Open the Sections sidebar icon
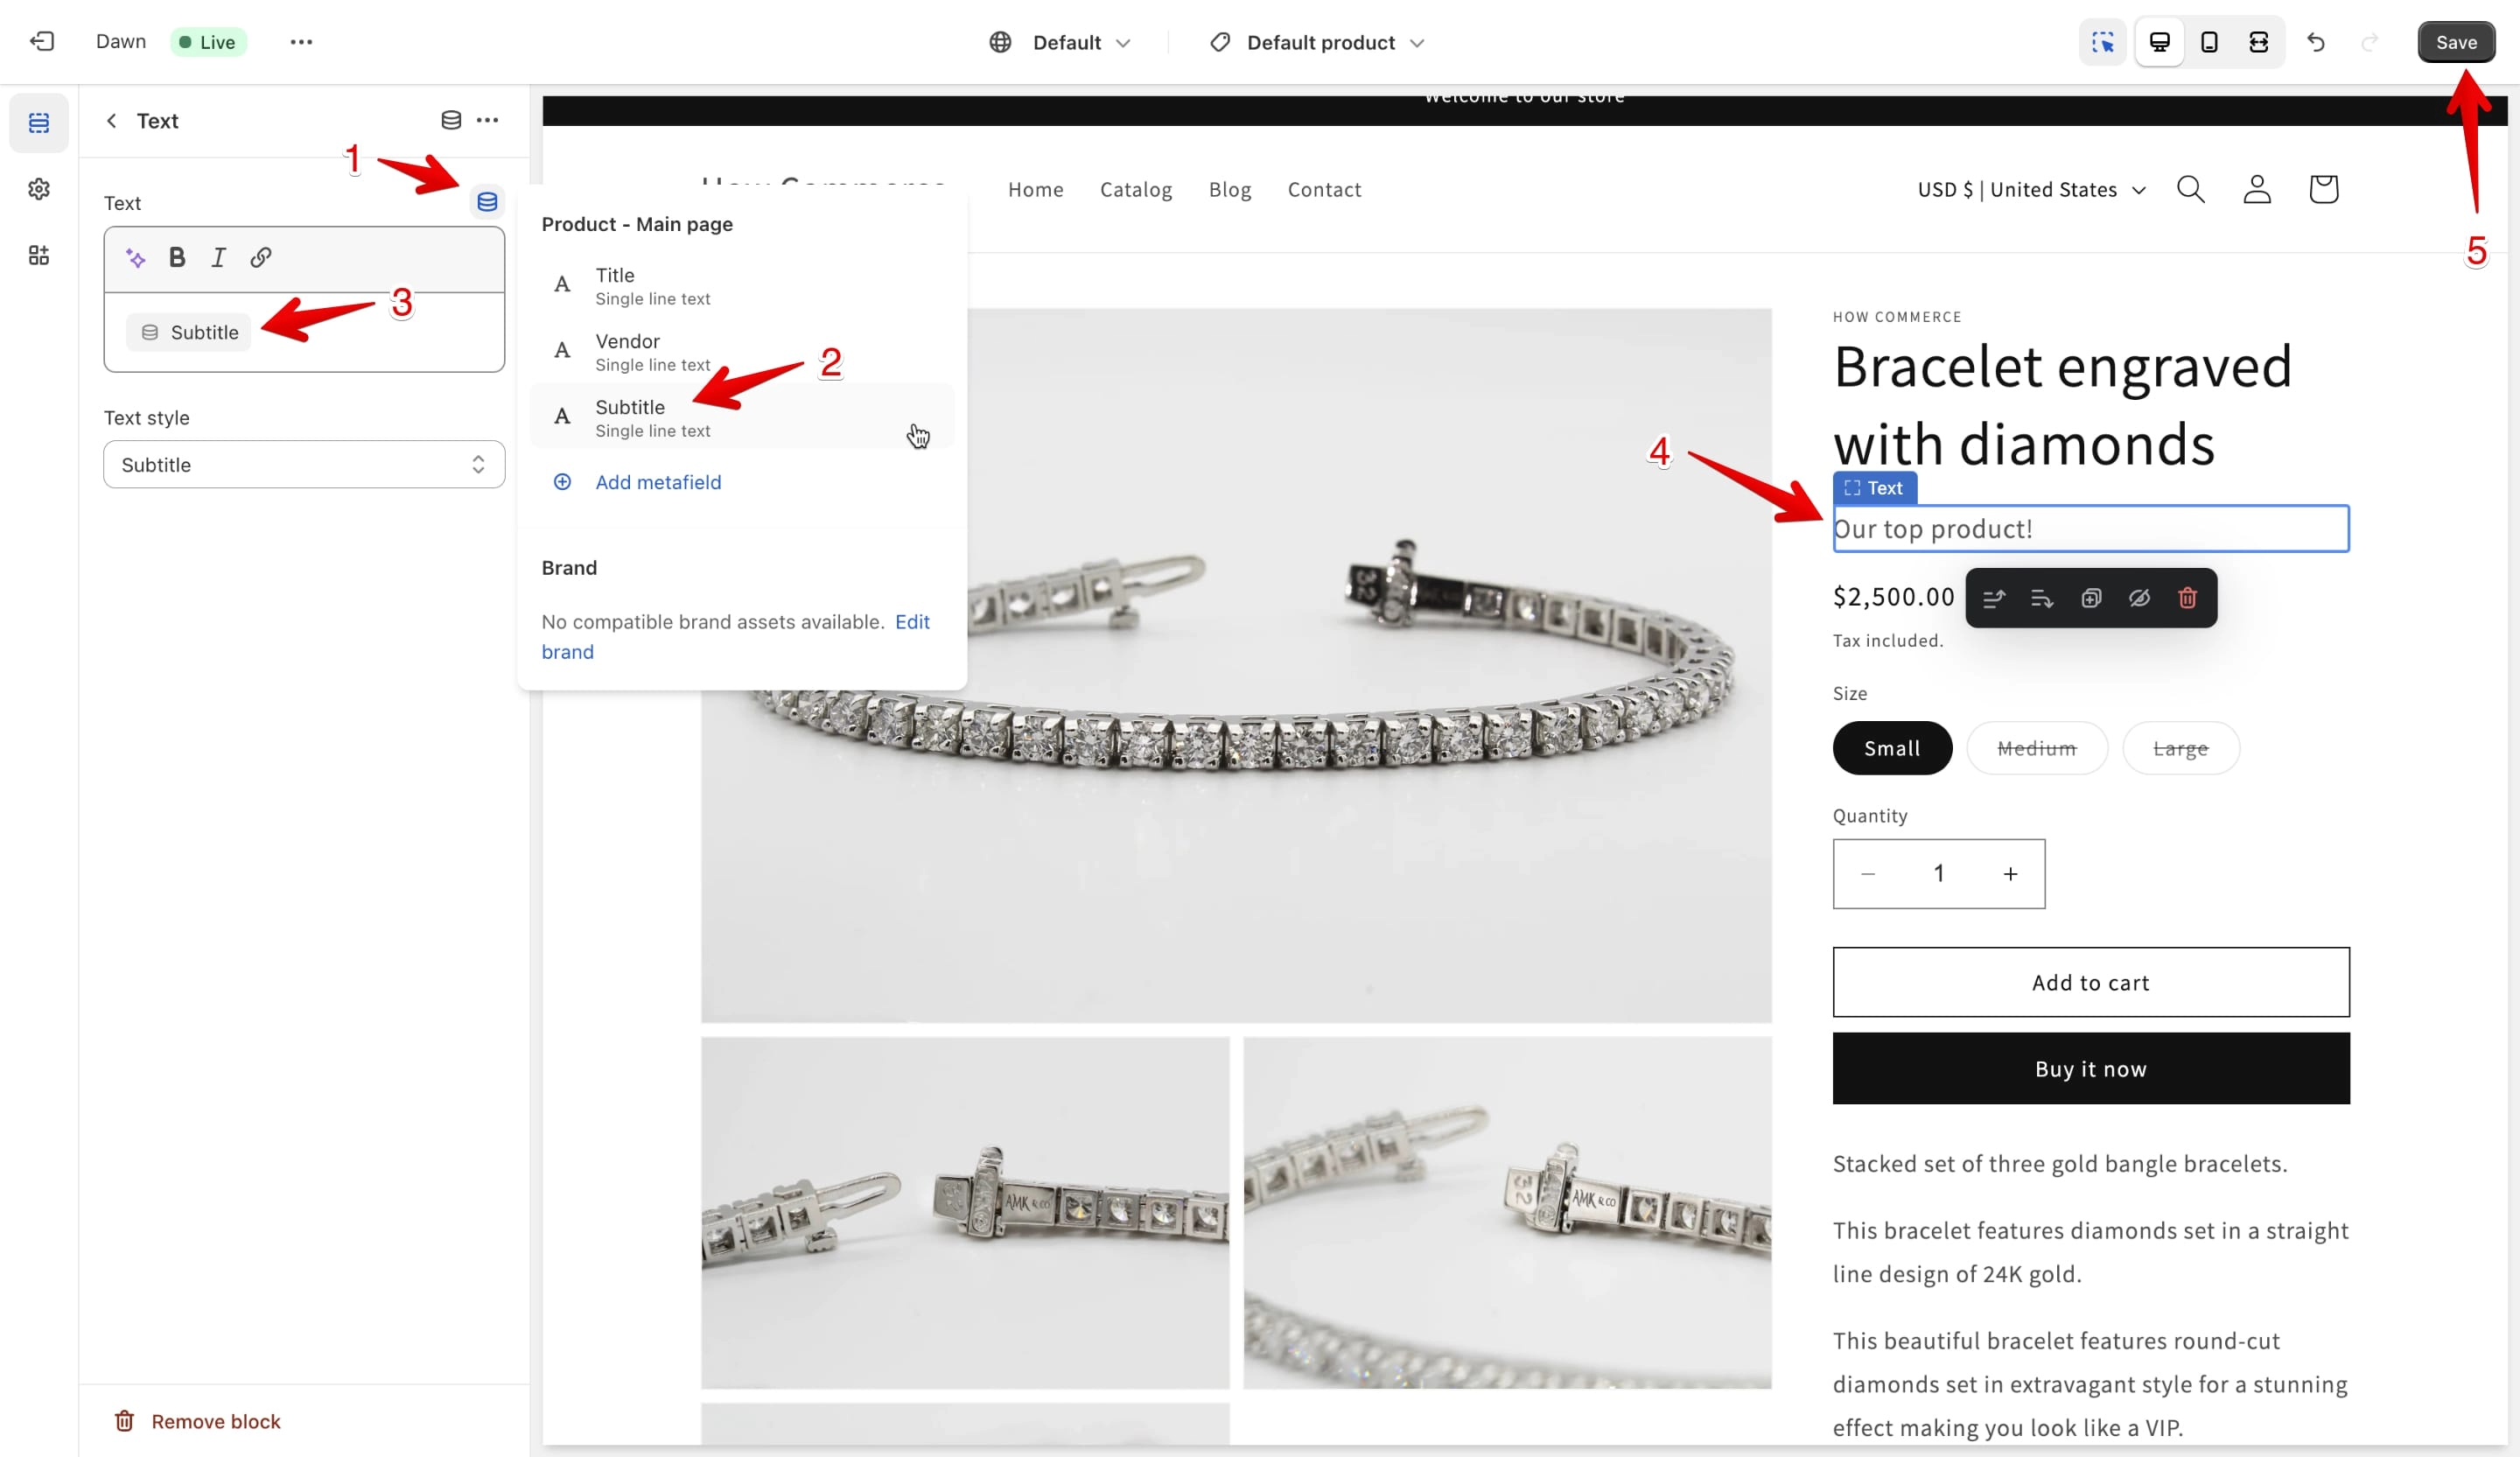The image size is (2520, 1457). pos(39,123)
